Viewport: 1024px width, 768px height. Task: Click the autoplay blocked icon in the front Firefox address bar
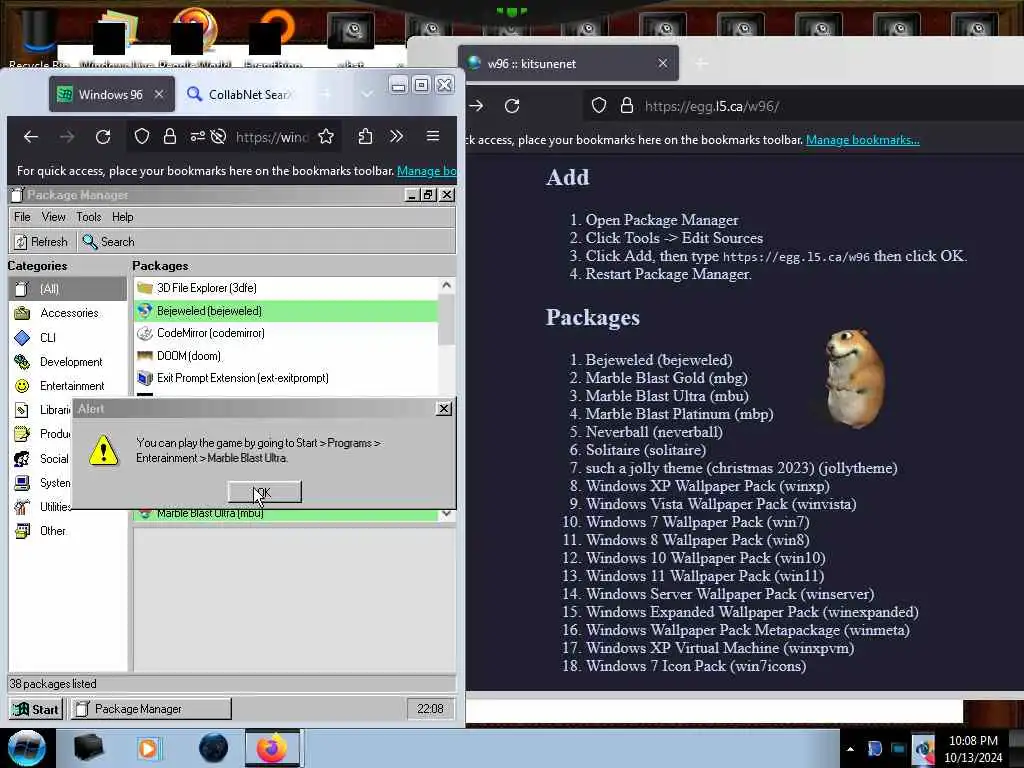(218, 136)
